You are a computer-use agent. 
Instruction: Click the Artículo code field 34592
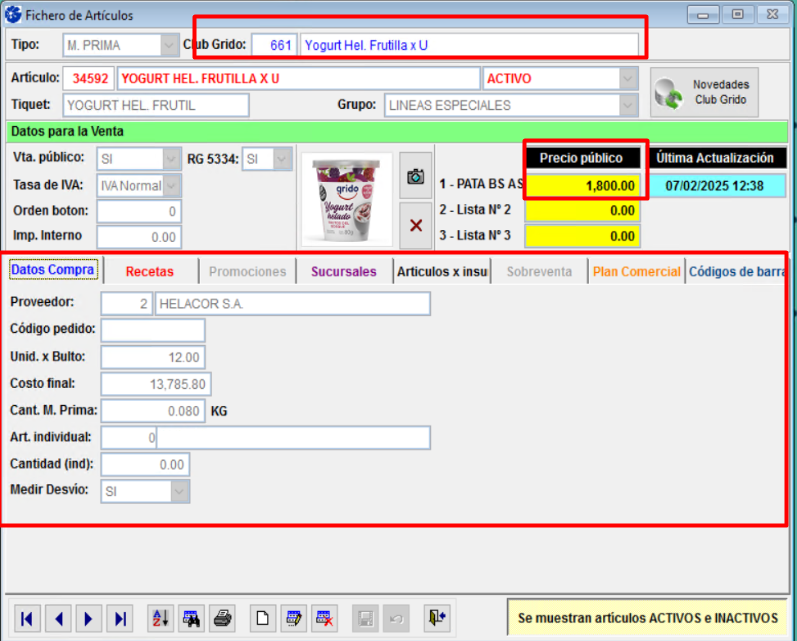click(x=89, y=78)
